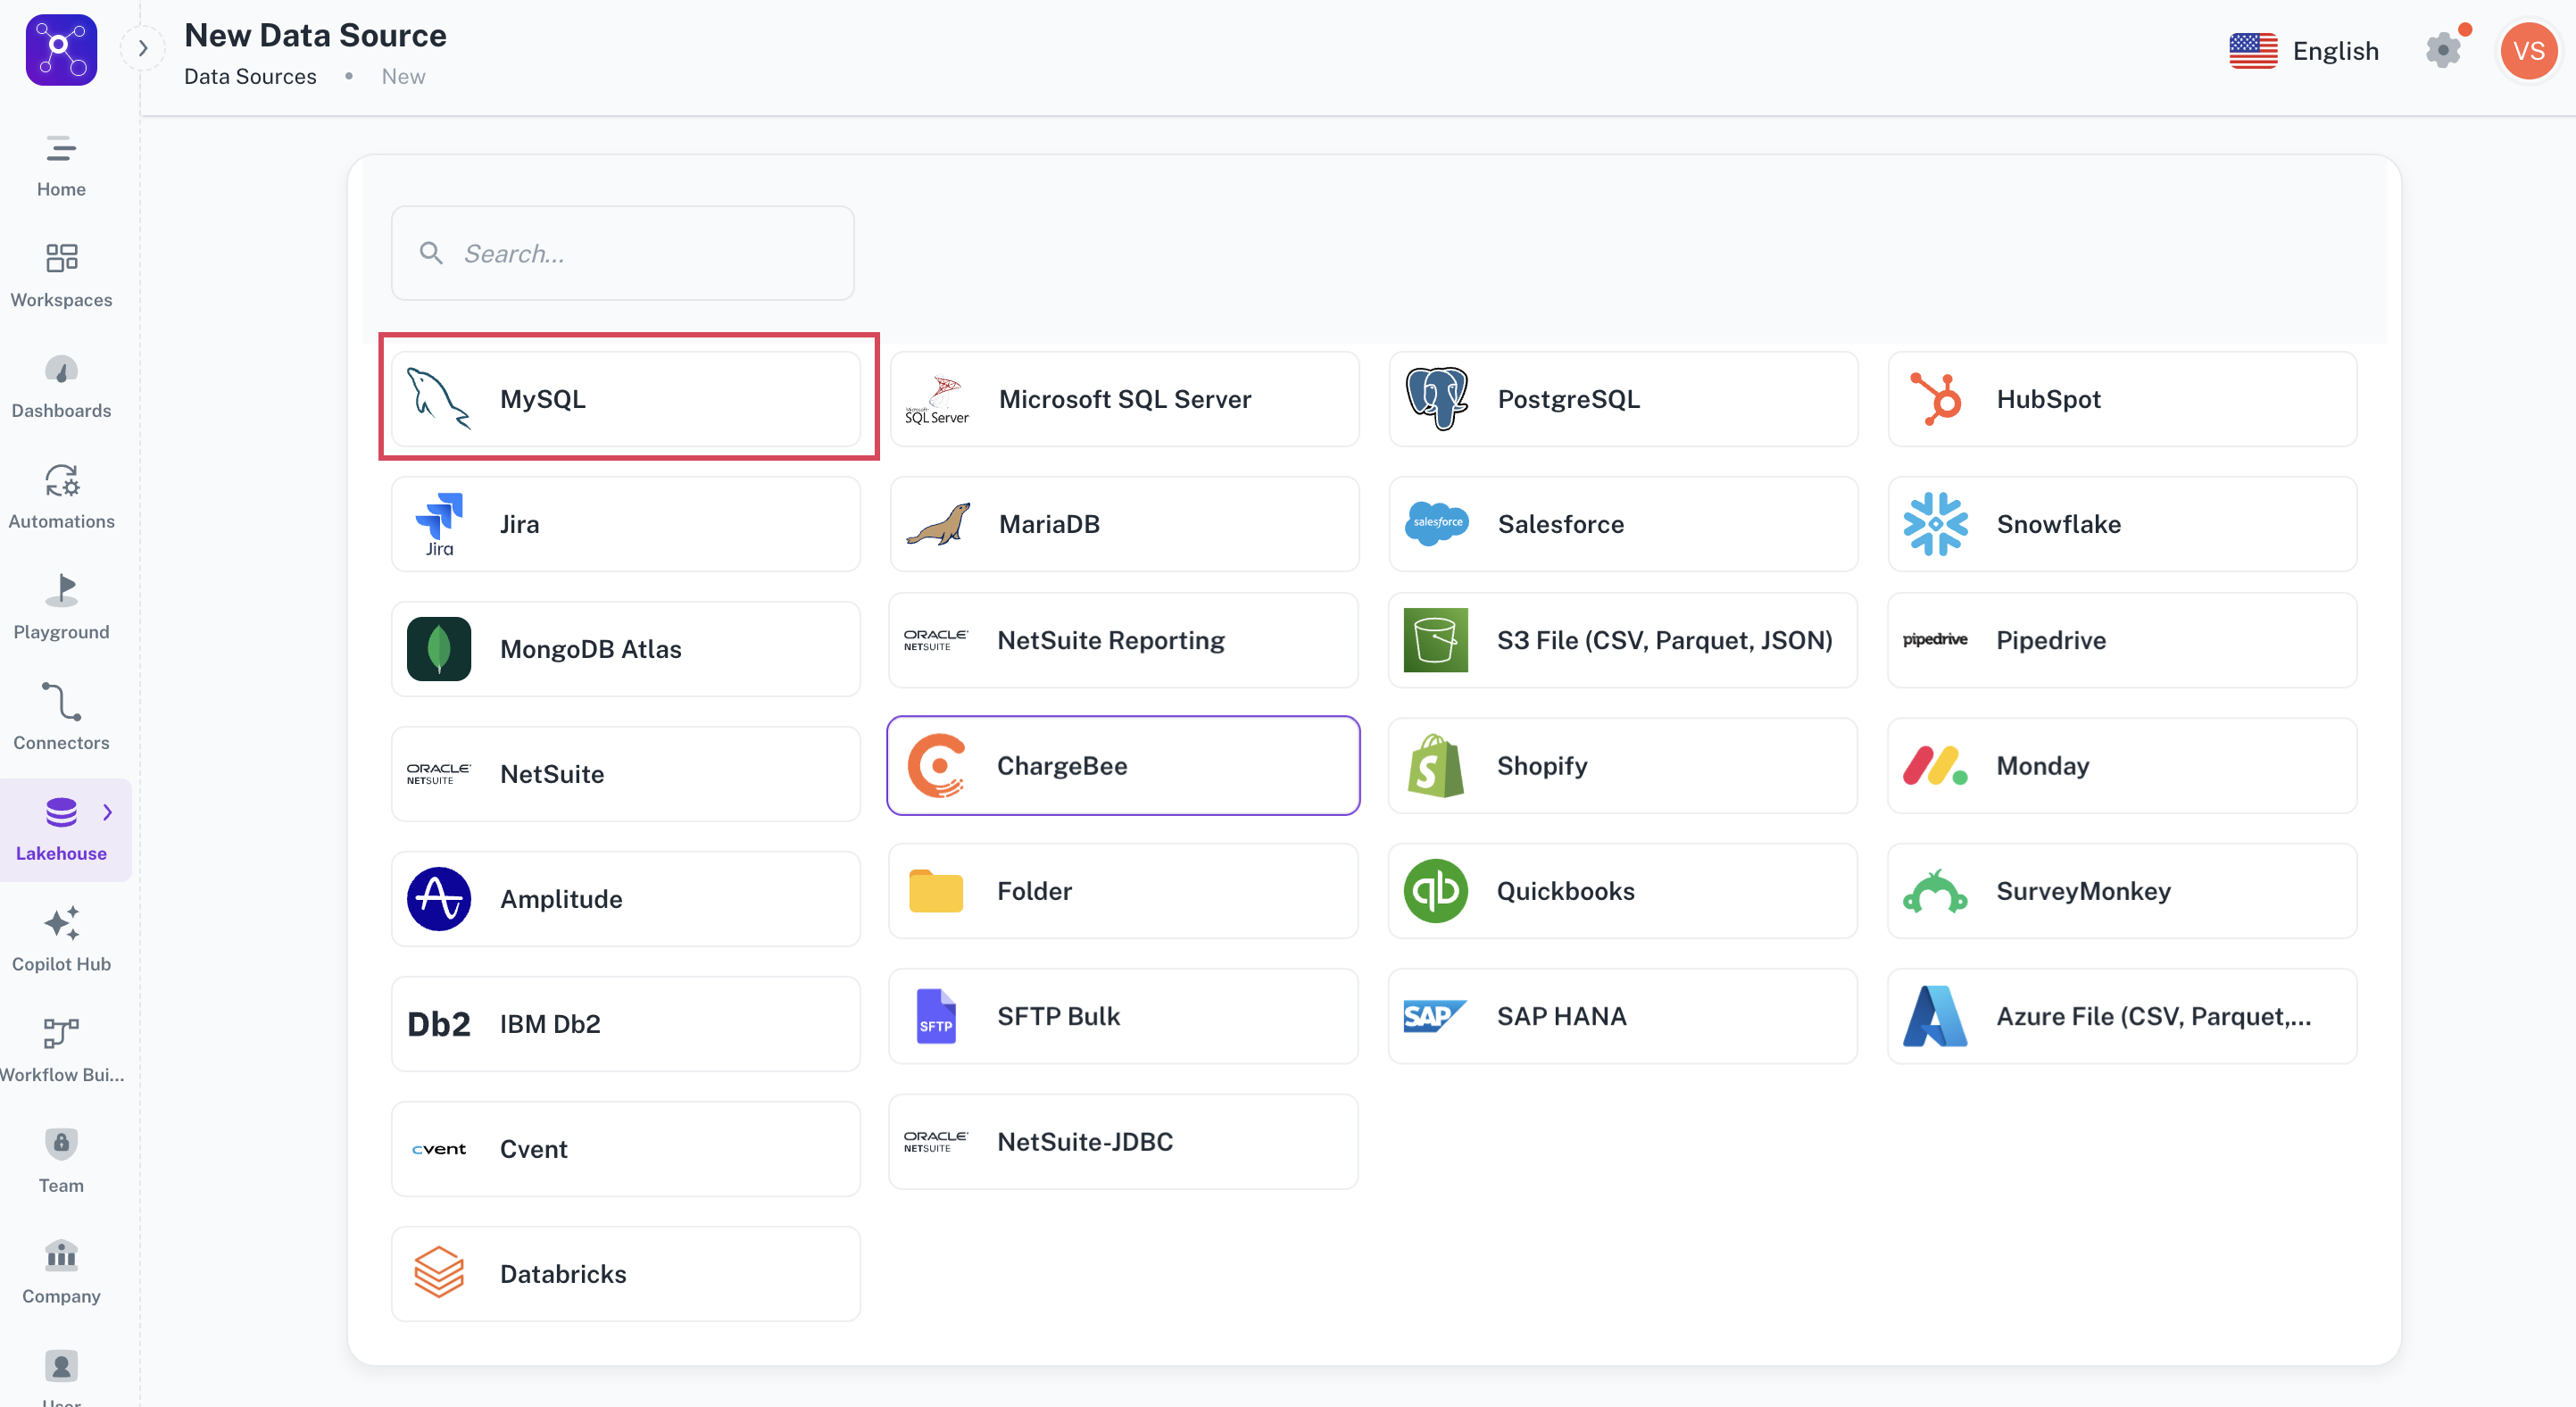
Task: Click the search magnifier icon
Action: pyautogui.click(x=431, y=253)
